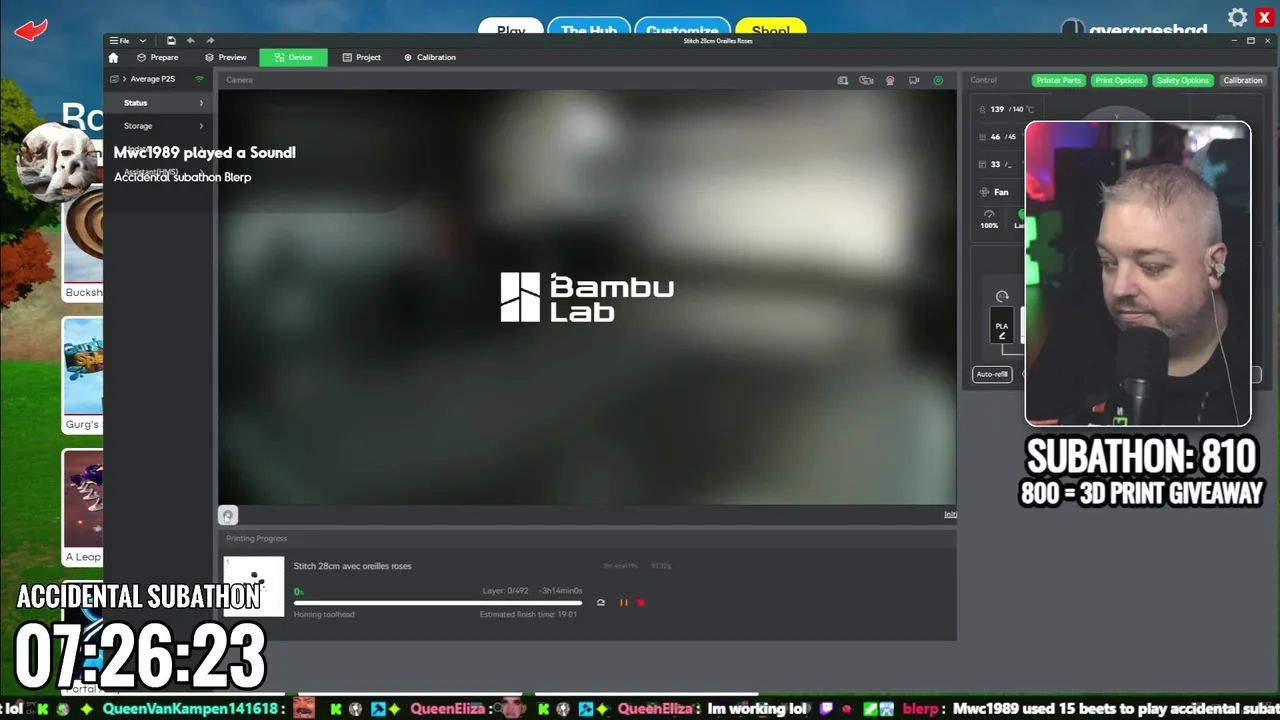Check Average P2S Wi-Fi signal icon

[199, 79]
